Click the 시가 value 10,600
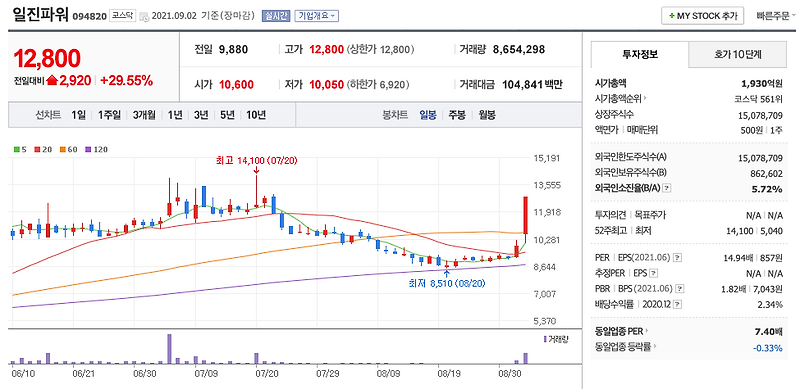Image resolution: width=800 pixels, height=389 pixels. click(x=236, y=85)
